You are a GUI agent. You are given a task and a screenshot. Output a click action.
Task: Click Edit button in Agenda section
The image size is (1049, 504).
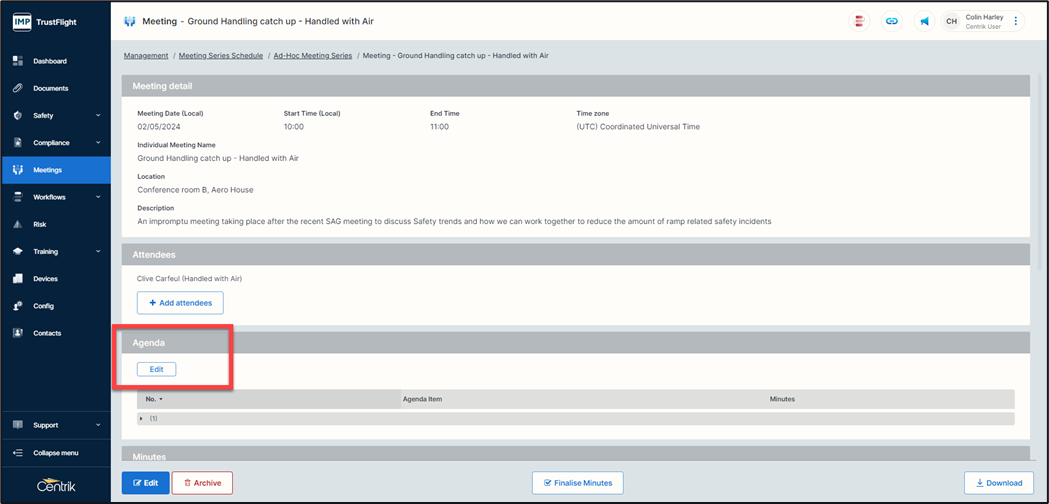point(156,369)
